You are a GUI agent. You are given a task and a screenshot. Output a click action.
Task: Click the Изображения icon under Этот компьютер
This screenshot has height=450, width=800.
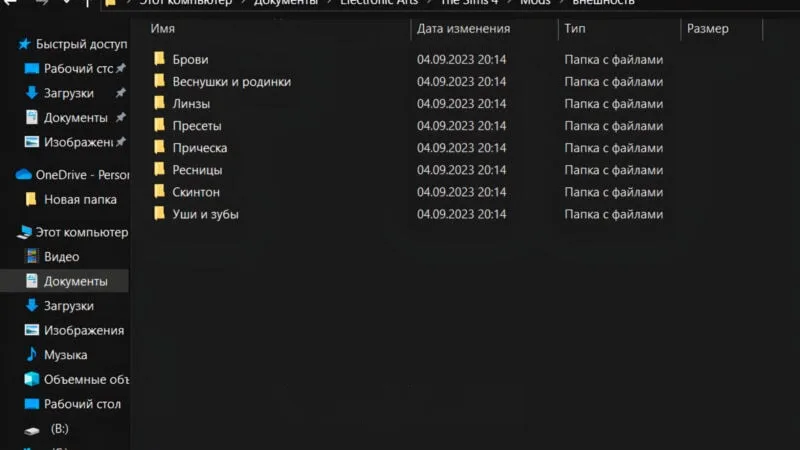pos(32,330)
